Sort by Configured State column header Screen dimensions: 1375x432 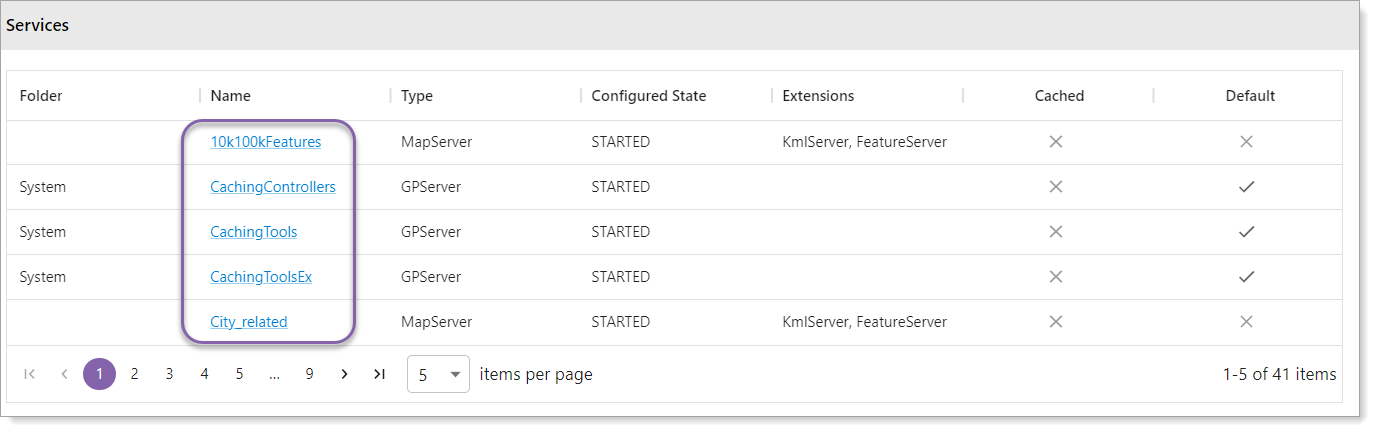[x=649, y=96]
